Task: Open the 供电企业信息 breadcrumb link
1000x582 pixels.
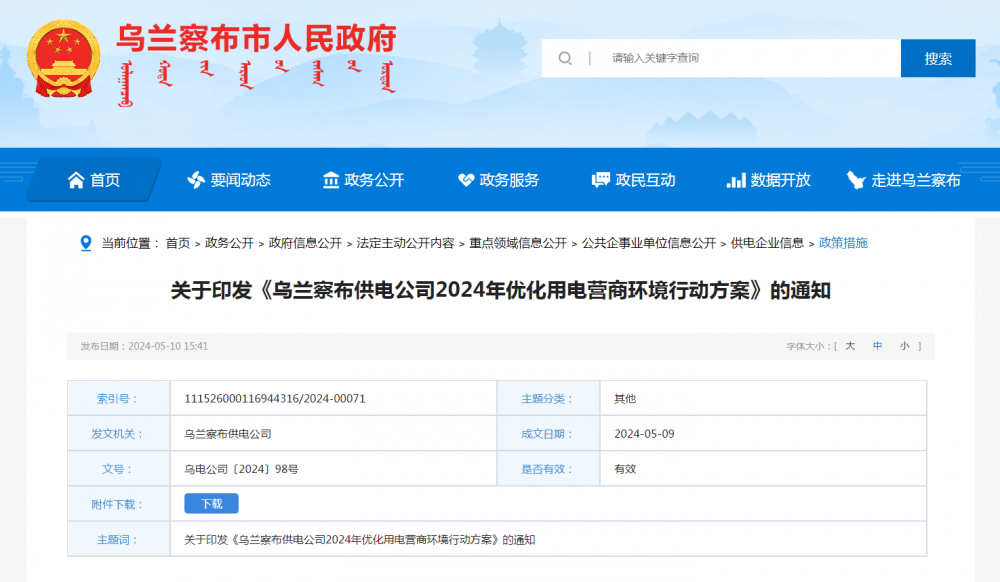Action: 767,242
